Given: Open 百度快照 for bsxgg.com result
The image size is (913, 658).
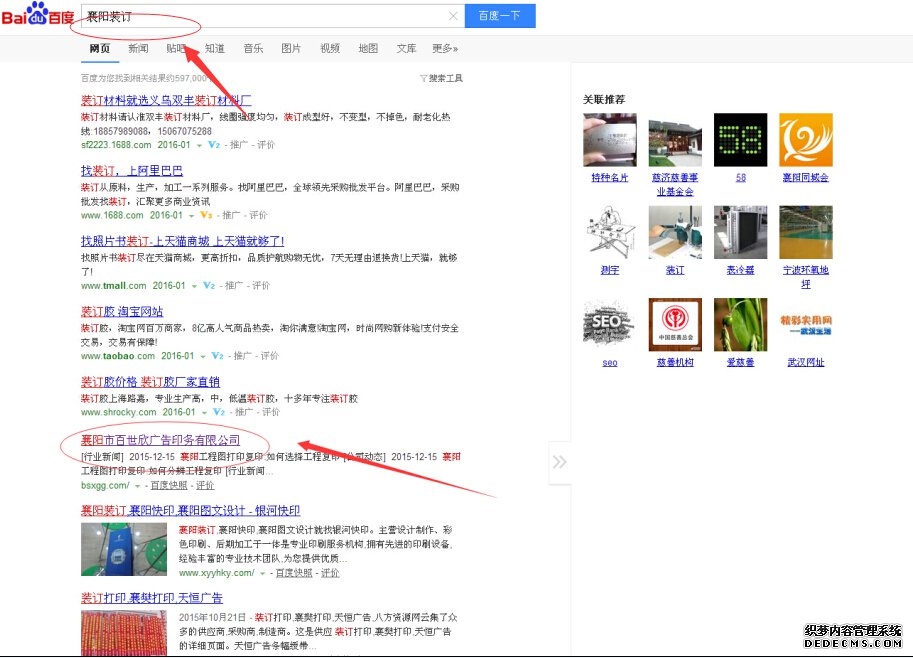Looking at the screenshot, I should 169,485.
